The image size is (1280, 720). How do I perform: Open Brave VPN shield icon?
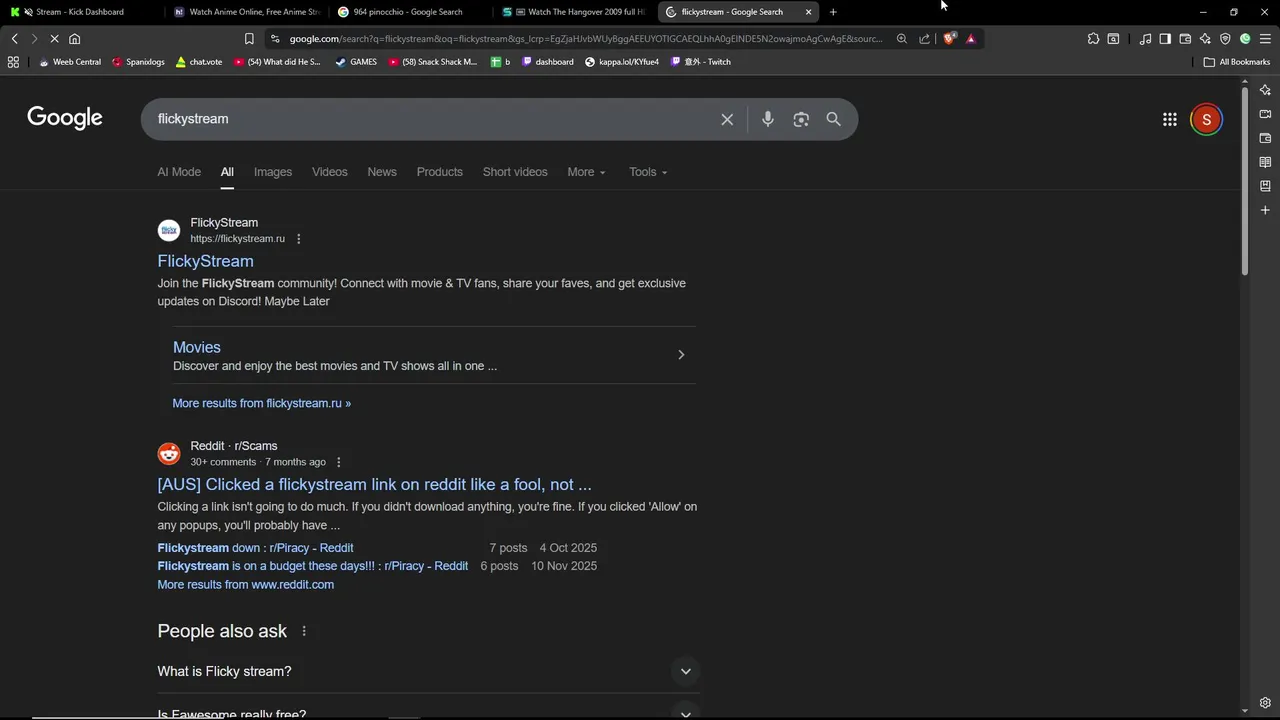1225,39
